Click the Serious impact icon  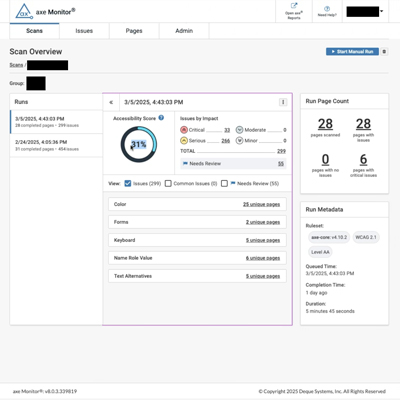coord(184,141)
